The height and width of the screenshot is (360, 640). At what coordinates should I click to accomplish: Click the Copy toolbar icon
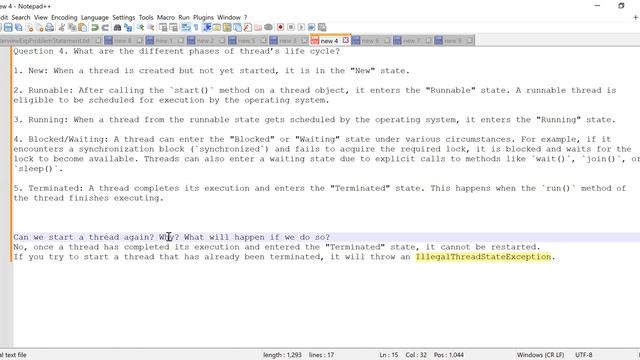coord(72,27)
